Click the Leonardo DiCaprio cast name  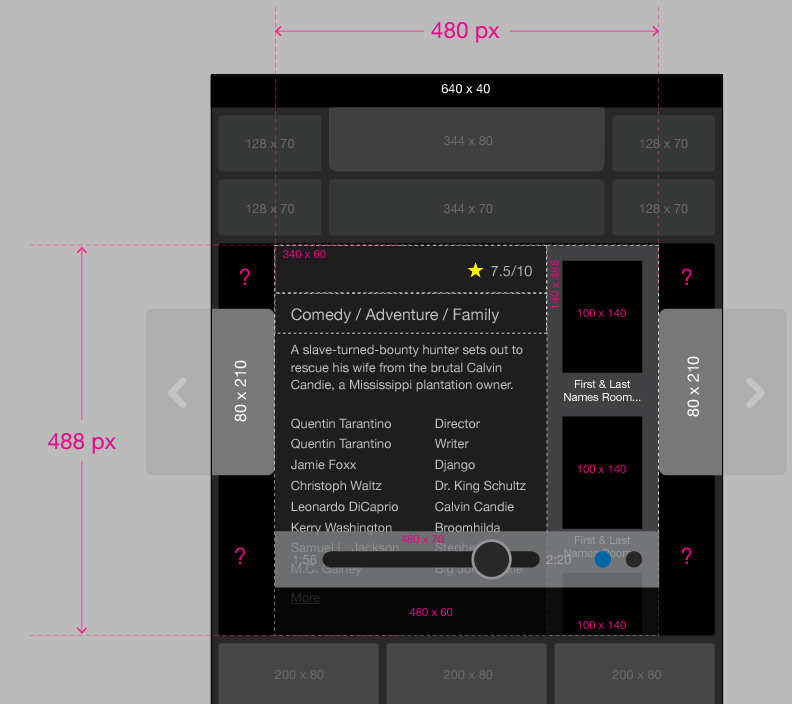344,507
